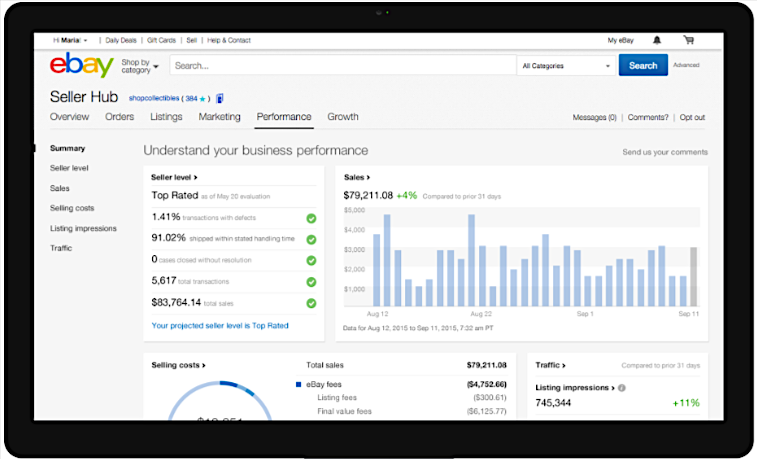Open Help & Contact link
Viewport: 757px width, 459px height.
pyautogui.click(x=229, y=41)
